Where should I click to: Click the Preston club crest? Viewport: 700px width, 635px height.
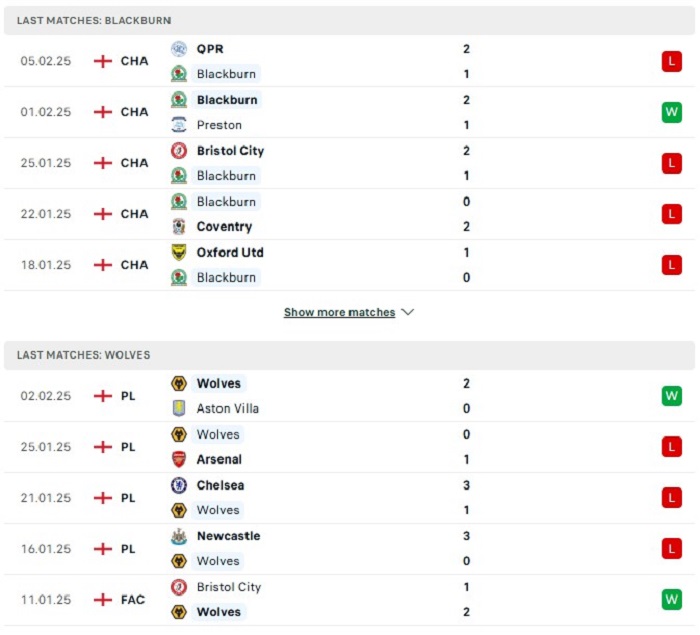179,125
